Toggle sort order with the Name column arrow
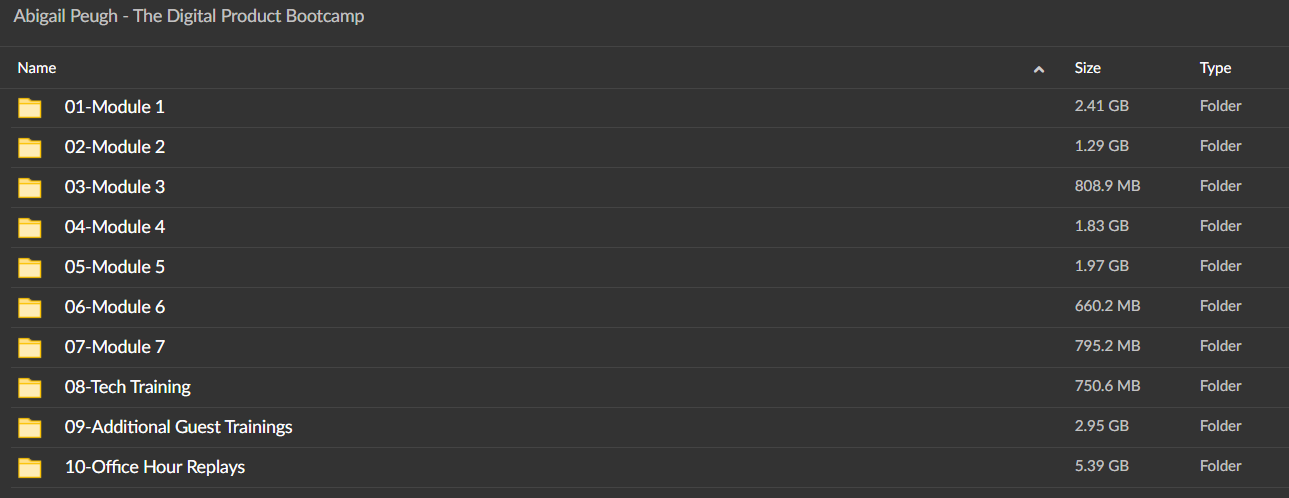1289x498 pixels. pyautogui.click(x=1039, y=69)
